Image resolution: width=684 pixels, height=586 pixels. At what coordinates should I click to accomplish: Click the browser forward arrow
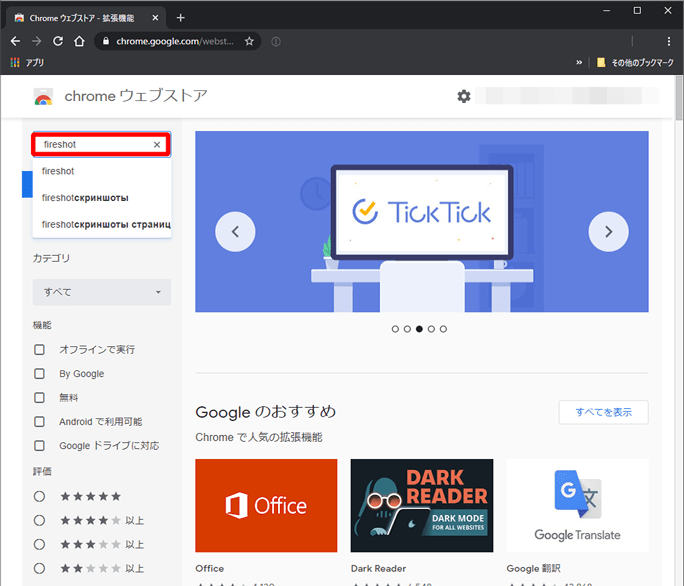[37, 41]
